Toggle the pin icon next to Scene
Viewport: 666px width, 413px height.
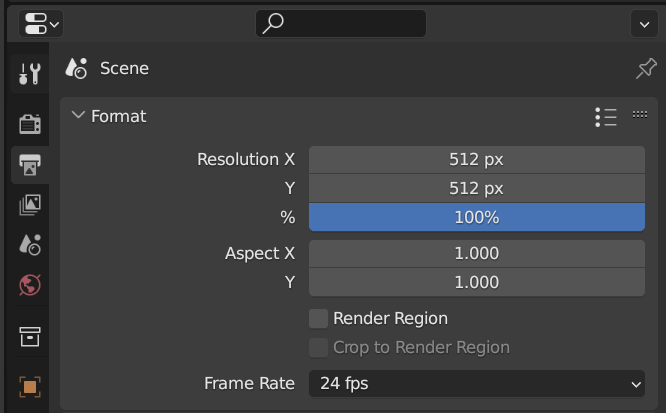646,69
